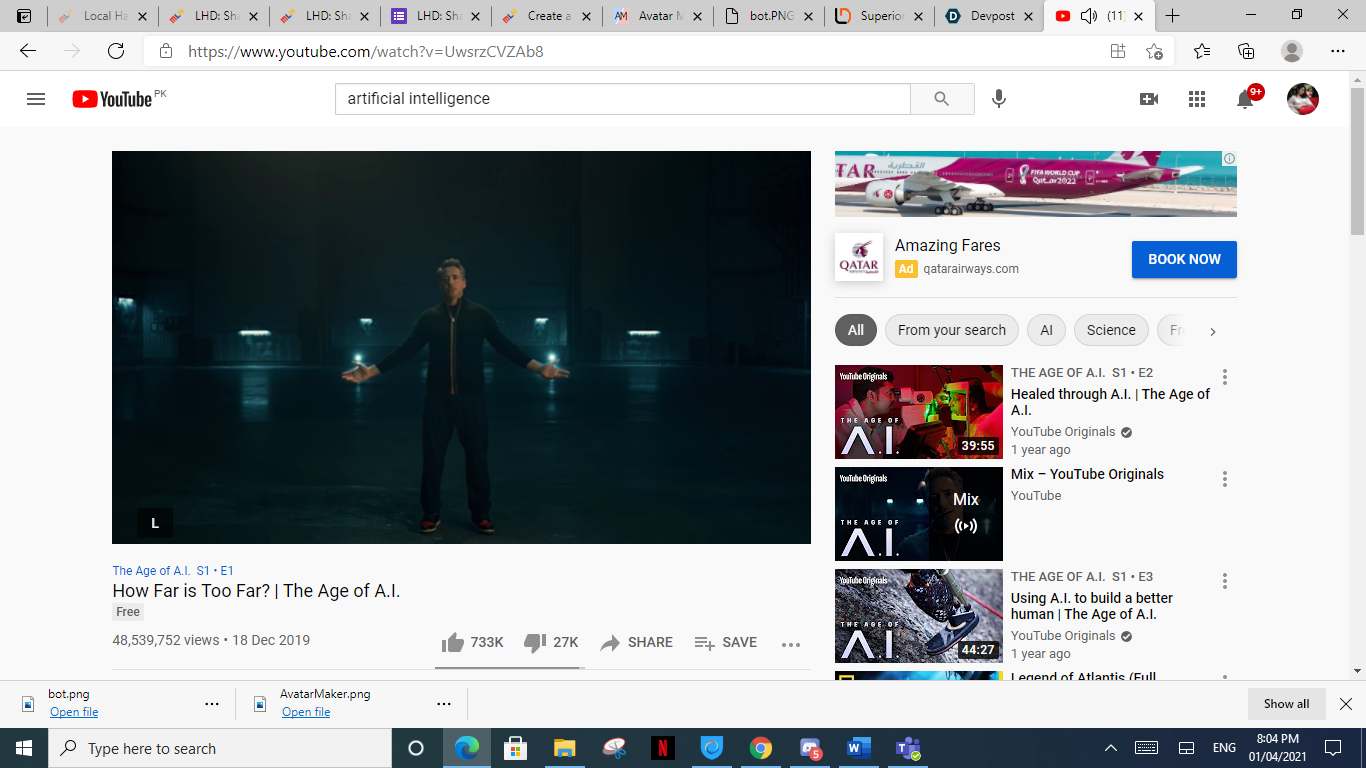Image resolution: width=1366 pixels, height=768 pixels.
Task: Click the main video player
Action: tap(461, 347)
